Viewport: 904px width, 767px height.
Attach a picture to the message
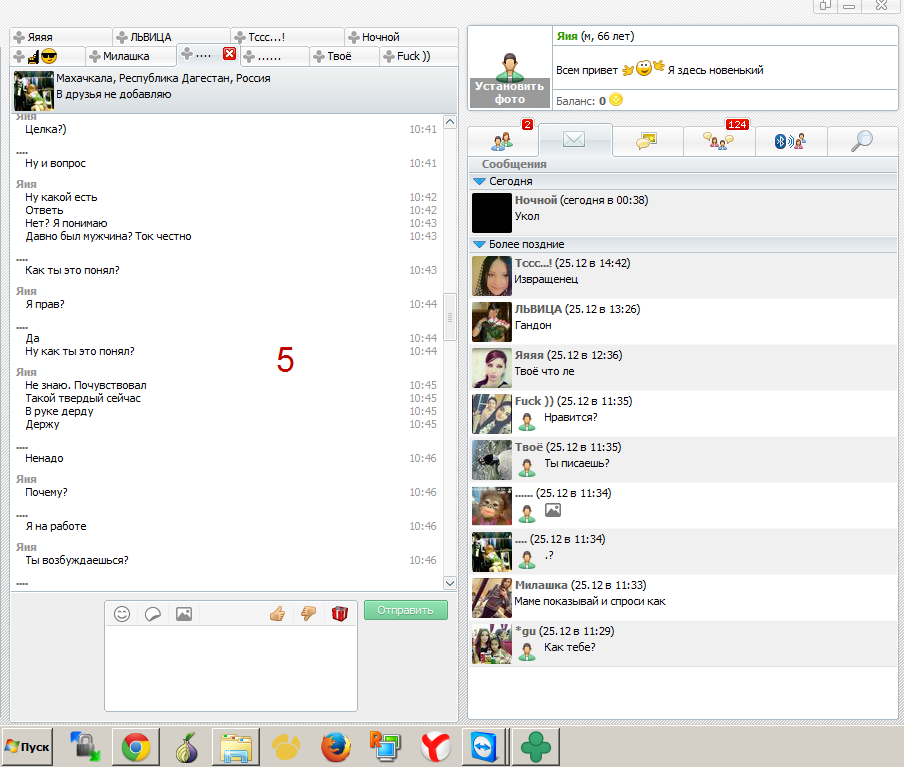[x=184, y=614]
